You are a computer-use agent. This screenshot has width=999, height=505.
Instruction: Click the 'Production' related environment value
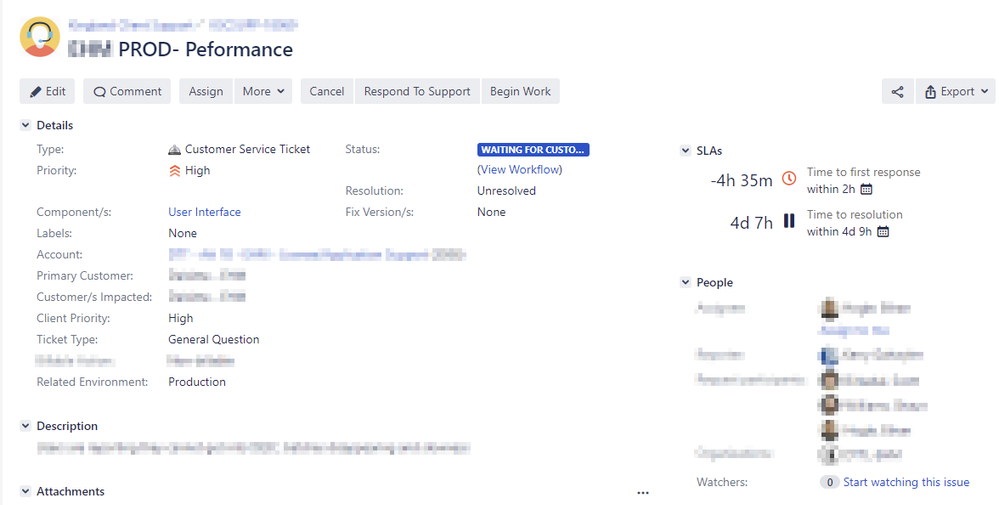tap(197, 382)
